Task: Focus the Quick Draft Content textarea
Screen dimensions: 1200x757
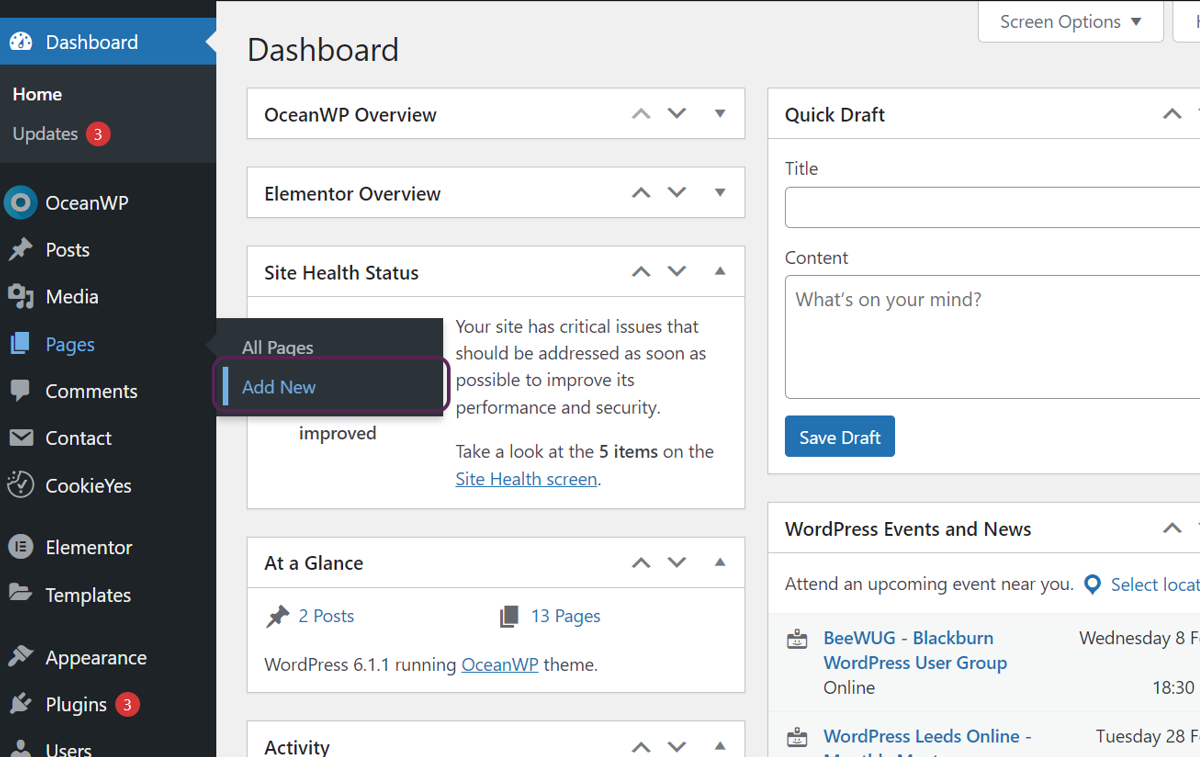Action: tap(992, 337)
